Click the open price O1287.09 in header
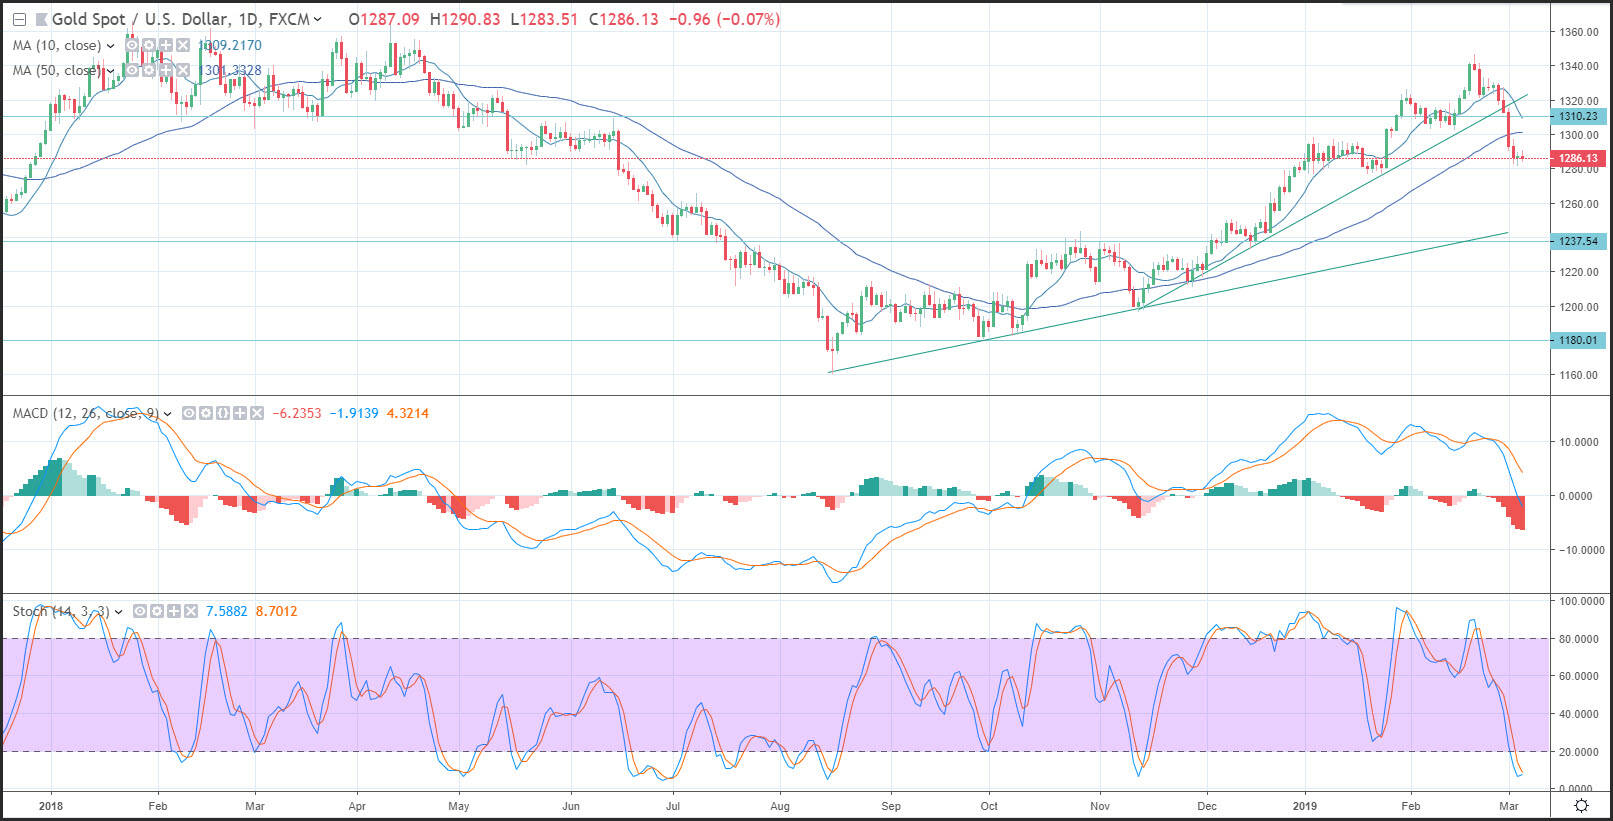Image resolution: width=1613 pixels, height=821 pixels. [x=385, y=19]
